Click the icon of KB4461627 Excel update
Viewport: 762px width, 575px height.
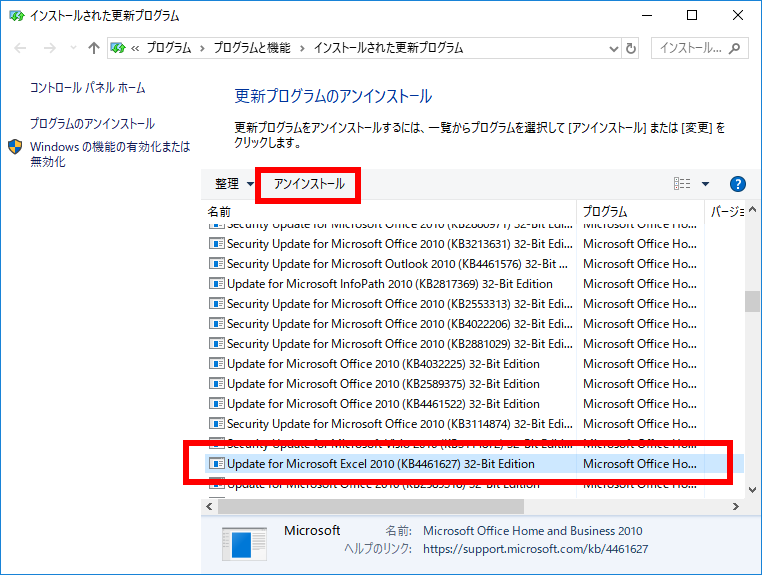click(216, 464)
